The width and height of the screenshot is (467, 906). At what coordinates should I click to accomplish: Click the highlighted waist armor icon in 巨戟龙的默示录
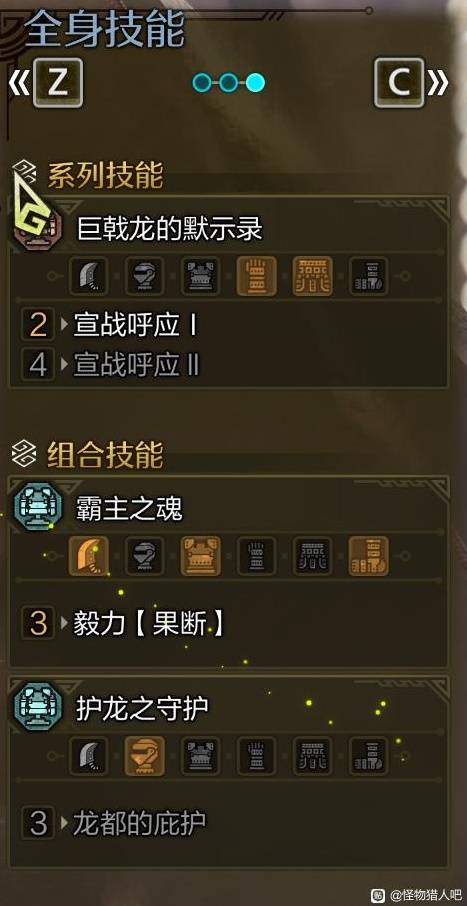[312, 276]
